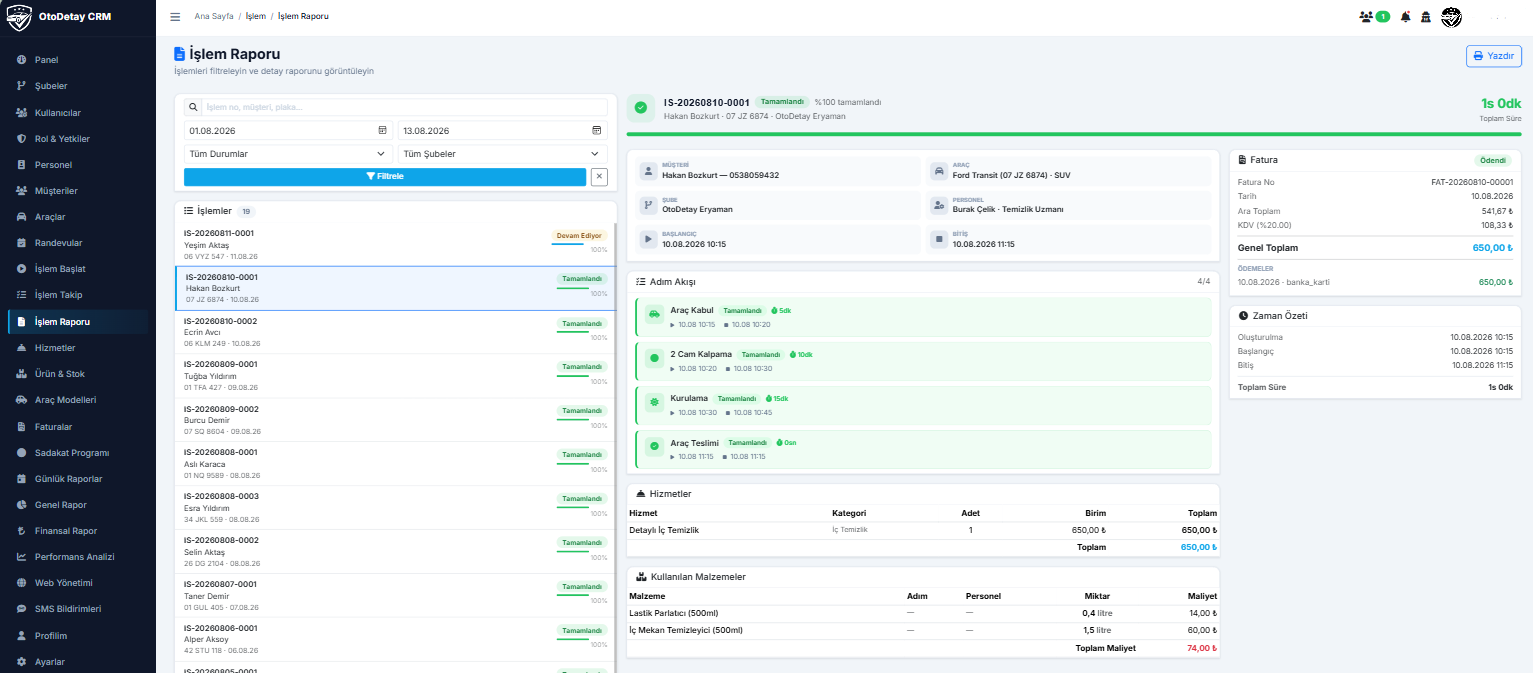Open İşlem Takip from the sidebar
Screen dimensions: 1533x673
pos(78,295)
